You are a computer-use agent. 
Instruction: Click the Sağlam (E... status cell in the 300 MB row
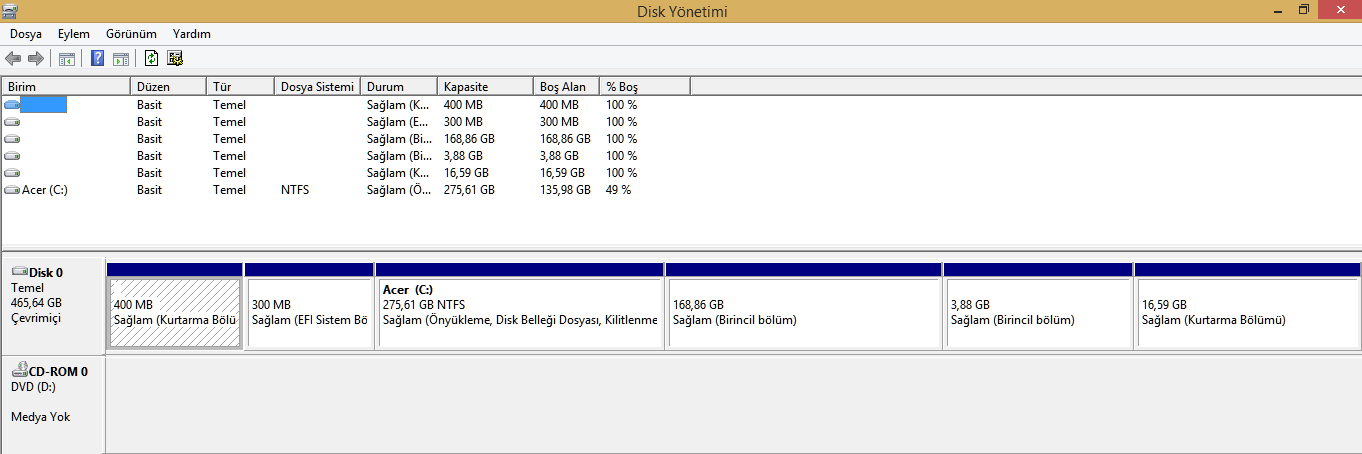pos(400,122)
